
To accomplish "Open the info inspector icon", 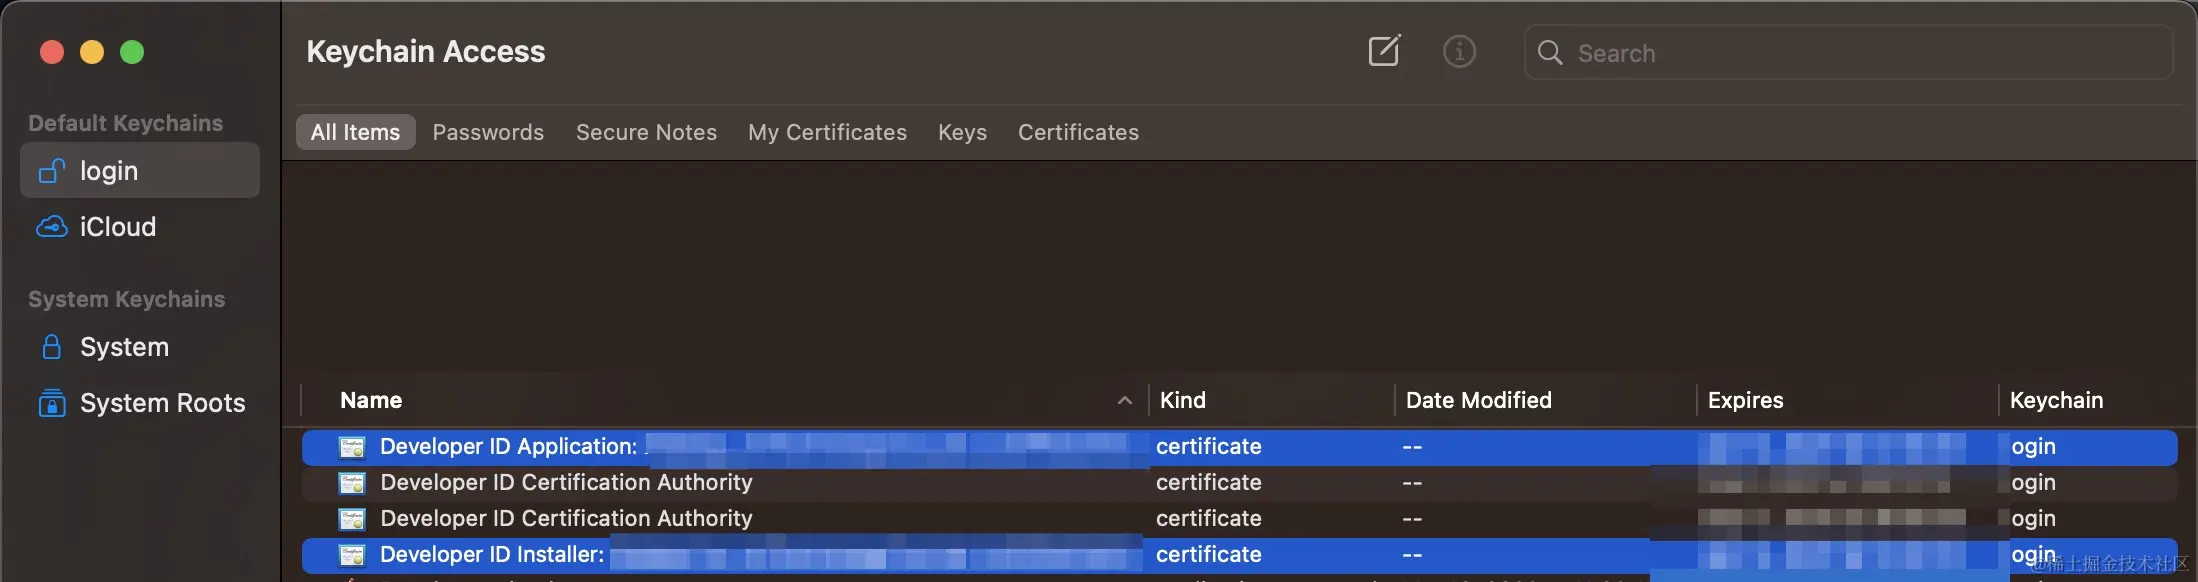I will [x=1459, y=51].
